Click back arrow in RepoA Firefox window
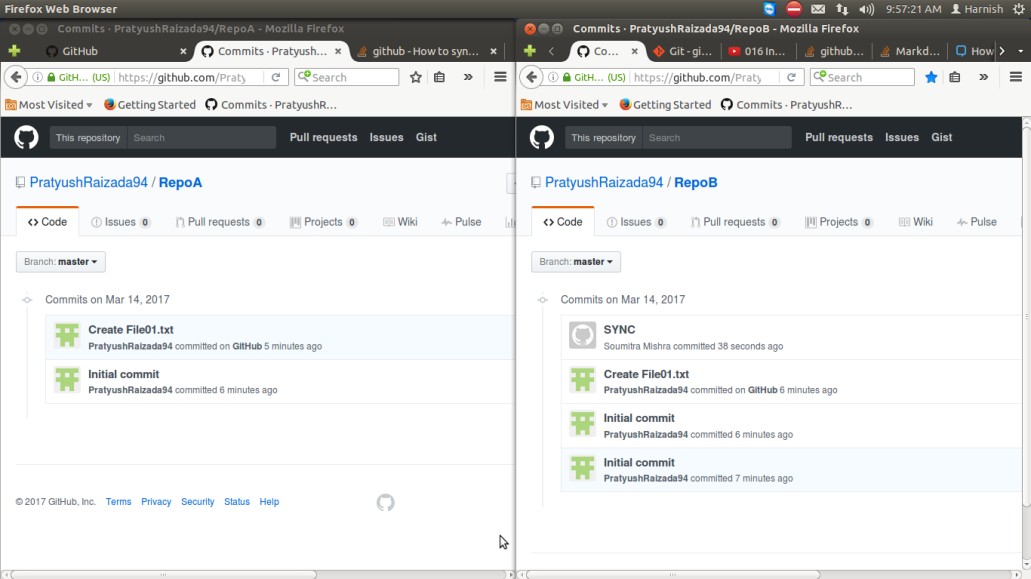This screenshot has width=1031, height=579. [16, 77]
